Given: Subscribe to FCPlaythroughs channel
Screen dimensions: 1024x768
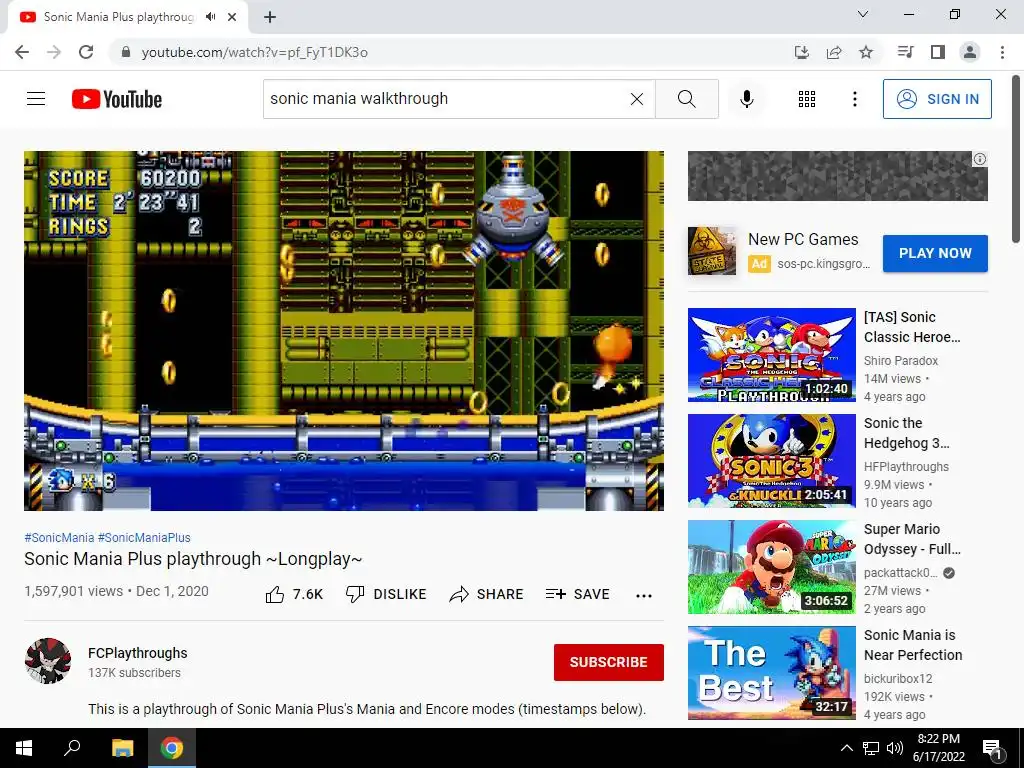Looking at the screenshot, I should coord(609,662).
